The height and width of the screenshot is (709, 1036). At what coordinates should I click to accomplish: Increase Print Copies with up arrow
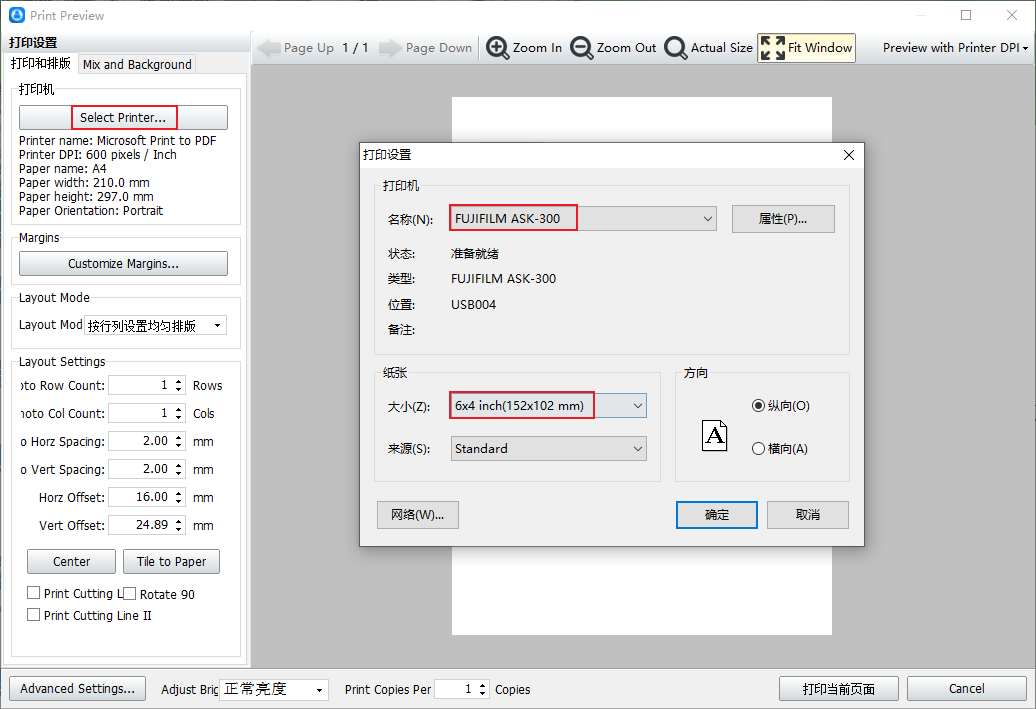click(x=483, y=685)
